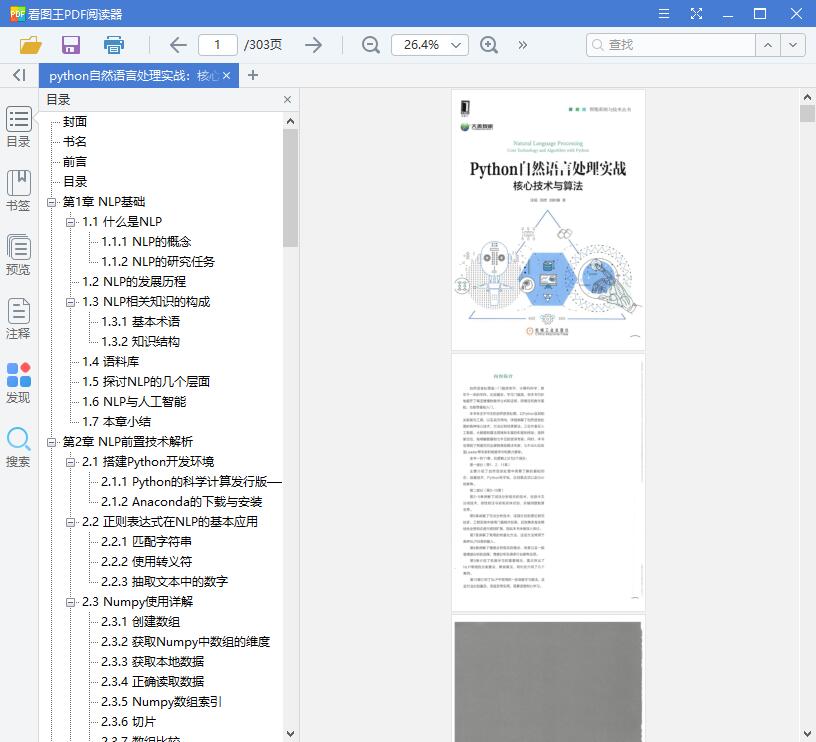Show more toolbar tools via double chevron
The width and height of the screenshot is (816, 742).
(x=522, y=45)
